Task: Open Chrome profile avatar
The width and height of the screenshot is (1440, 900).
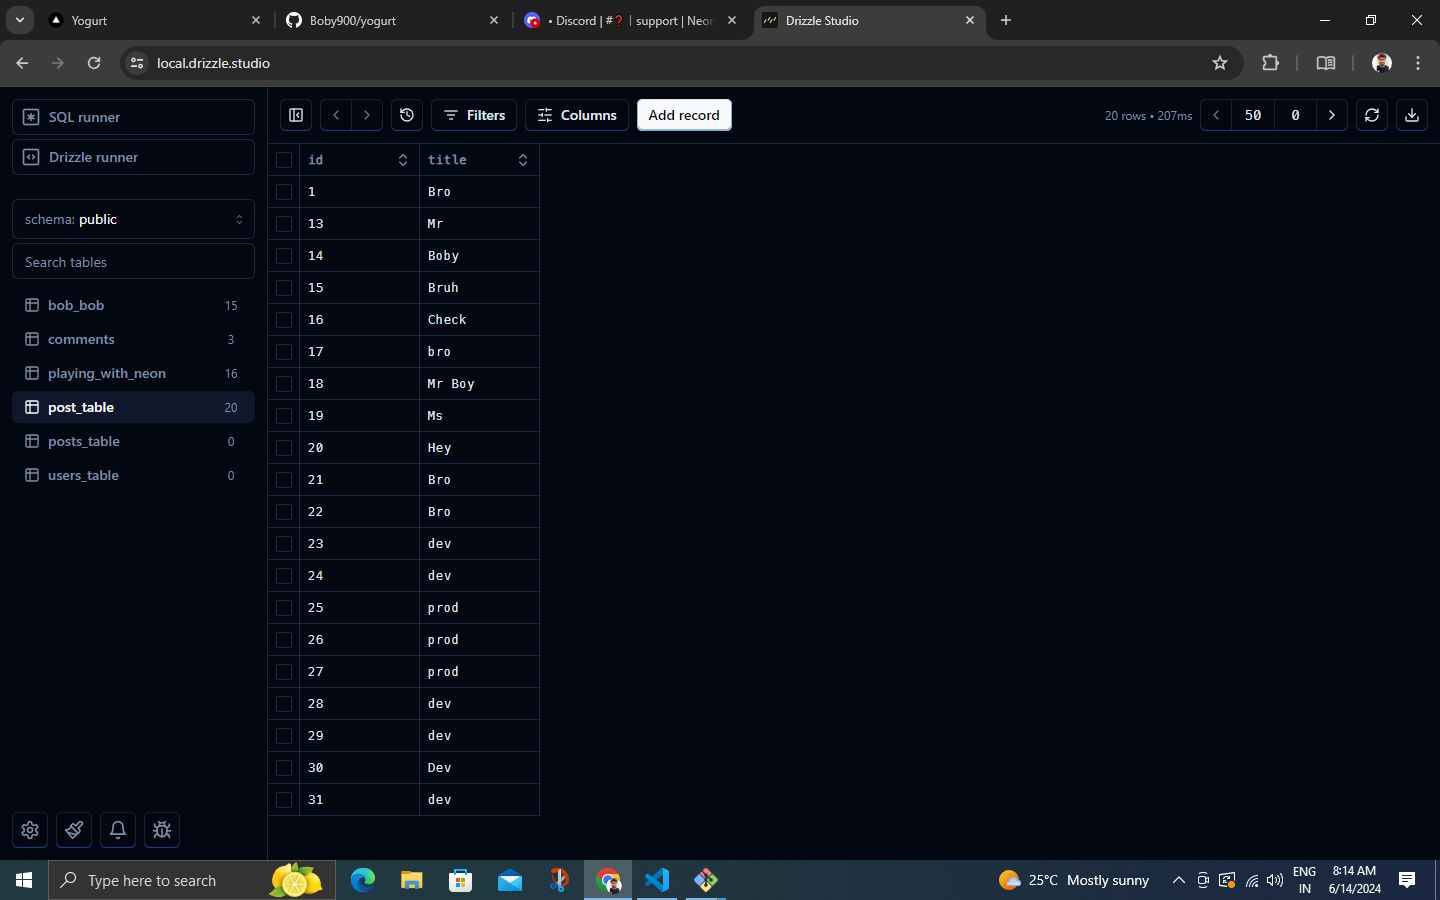Action: (1382, 63)
